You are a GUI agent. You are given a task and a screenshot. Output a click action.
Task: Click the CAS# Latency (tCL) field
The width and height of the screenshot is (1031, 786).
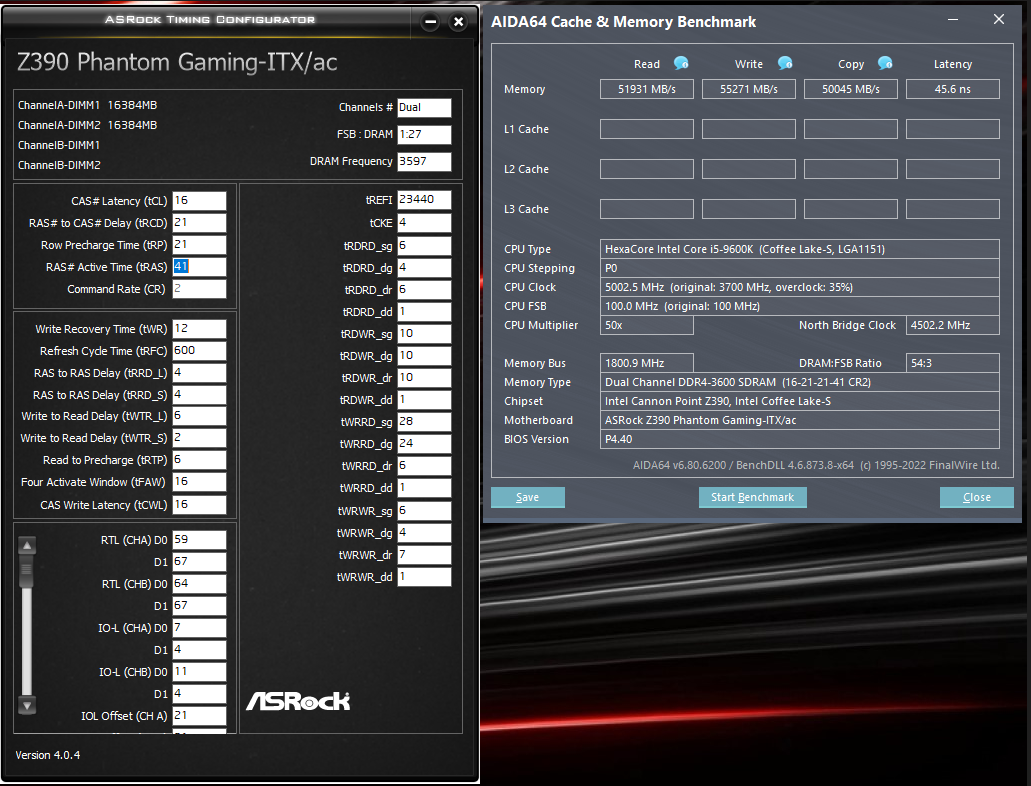199,201
